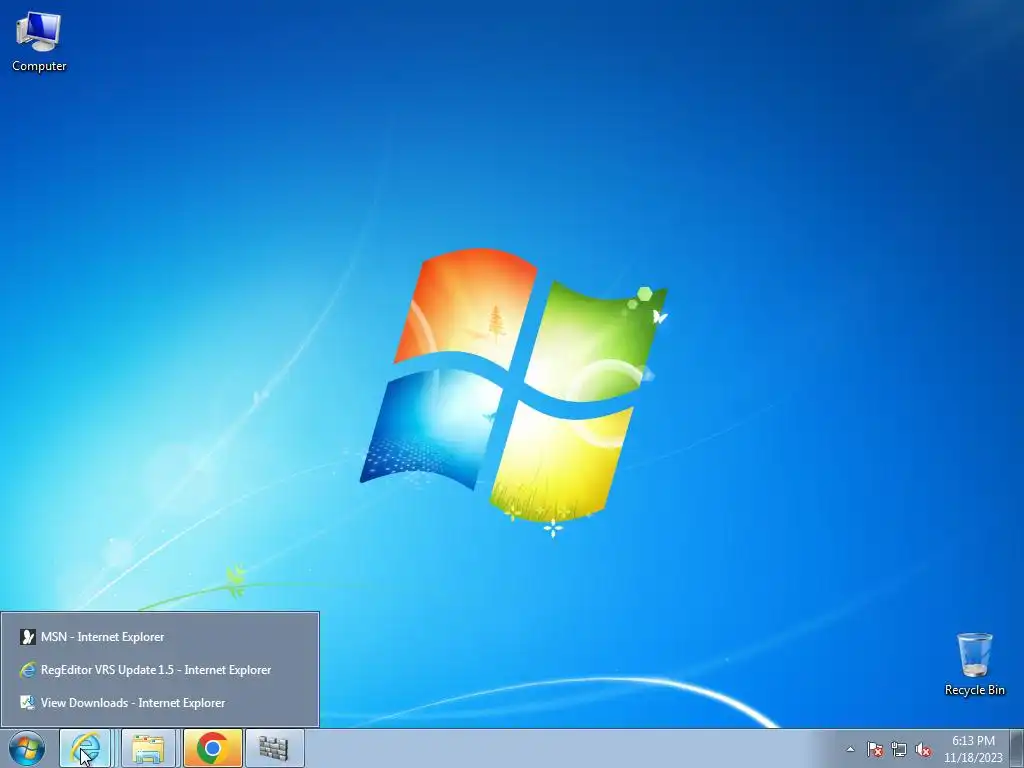Click download icon beside View Downloads

[27, 703]
